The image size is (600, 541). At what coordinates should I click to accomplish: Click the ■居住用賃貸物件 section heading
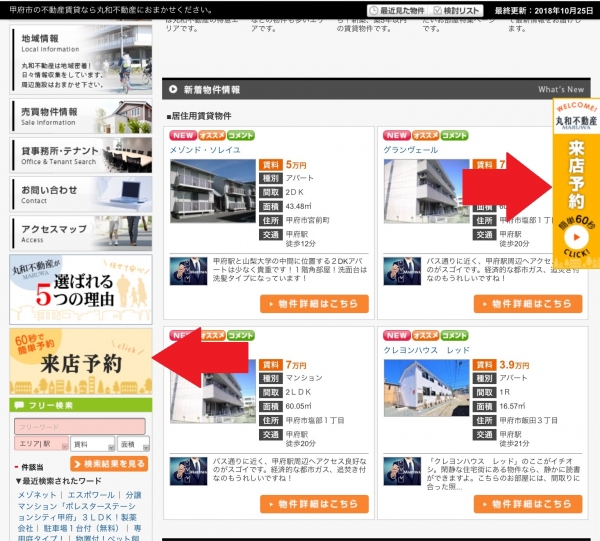coord(199,116)
